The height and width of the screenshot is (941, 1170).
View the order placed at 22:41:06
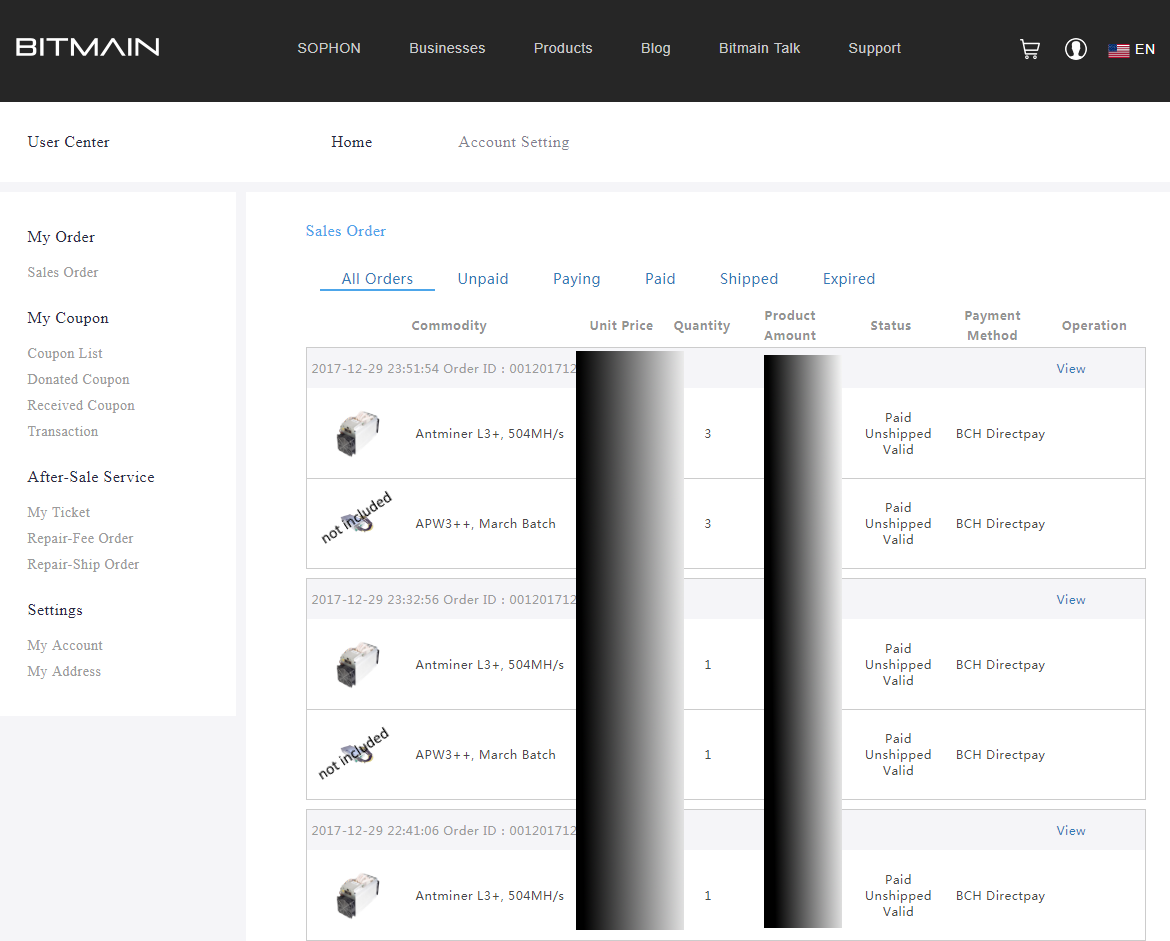click(1070, 831)
